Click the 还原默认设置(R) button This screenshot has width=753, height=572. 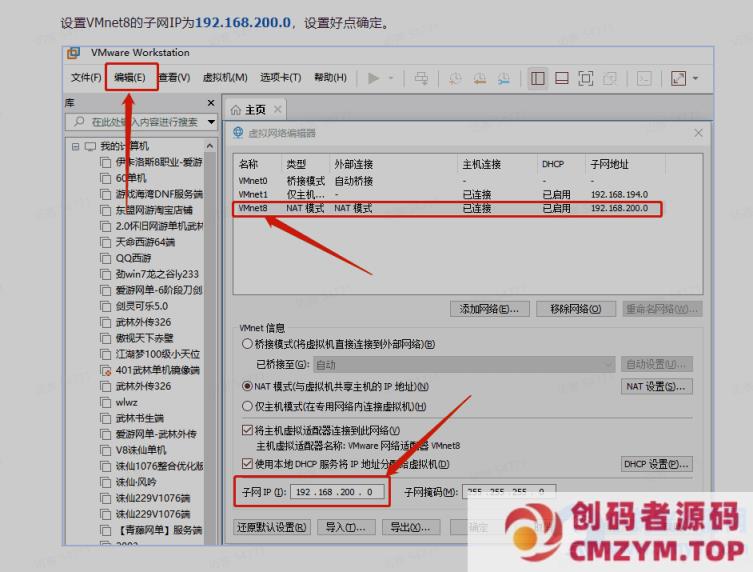click(271, 527)
